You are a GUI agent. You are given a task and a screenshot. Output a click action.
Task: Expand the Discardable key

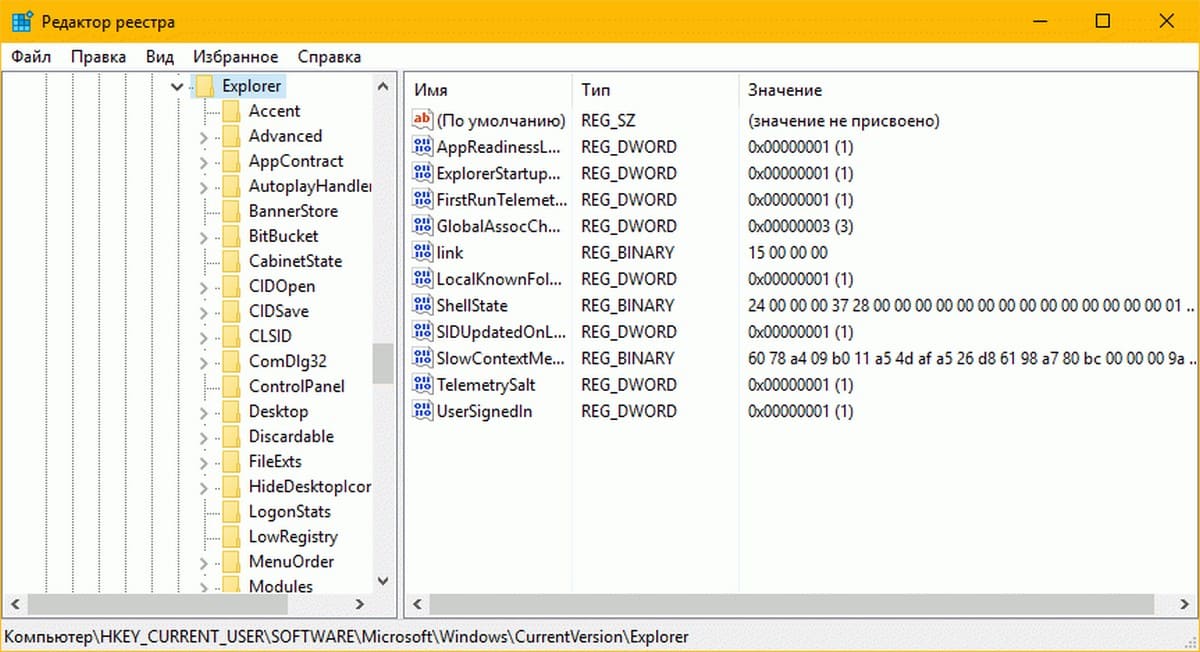point(203,437)
